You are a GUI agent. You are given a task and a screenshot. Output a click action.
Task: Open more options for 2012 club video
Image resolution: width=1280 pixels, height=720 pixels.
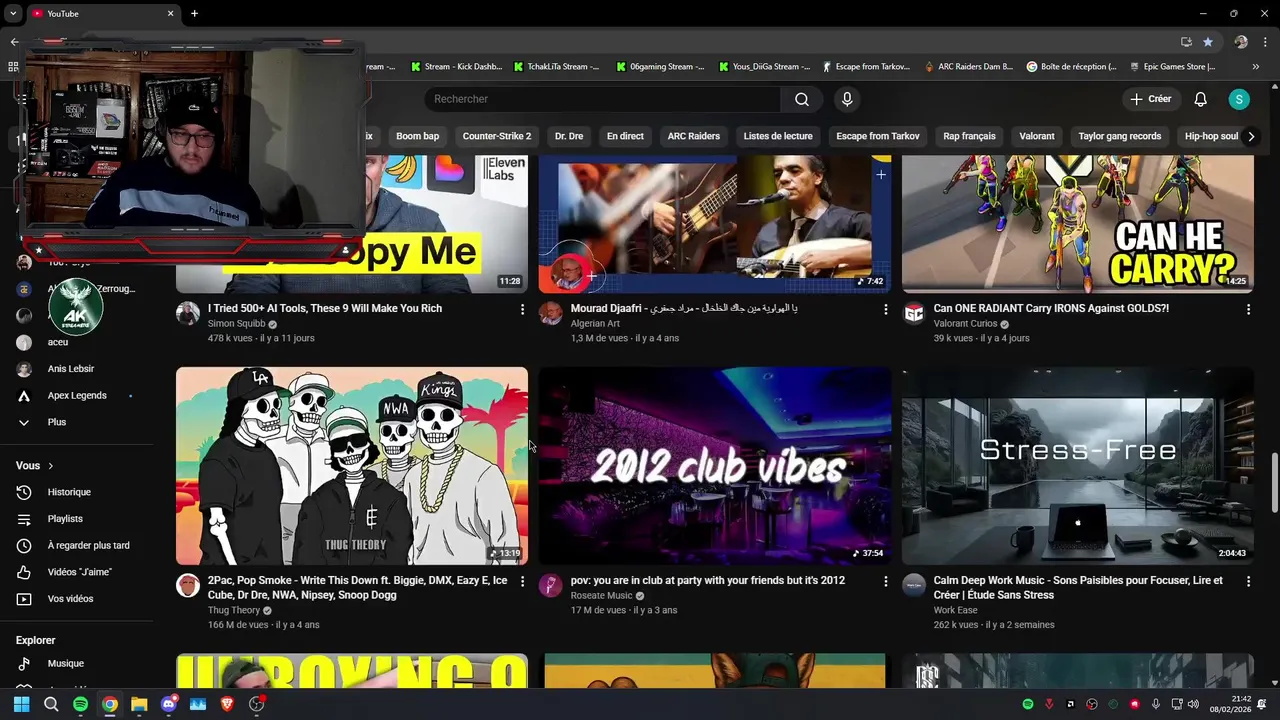point(885,582)
